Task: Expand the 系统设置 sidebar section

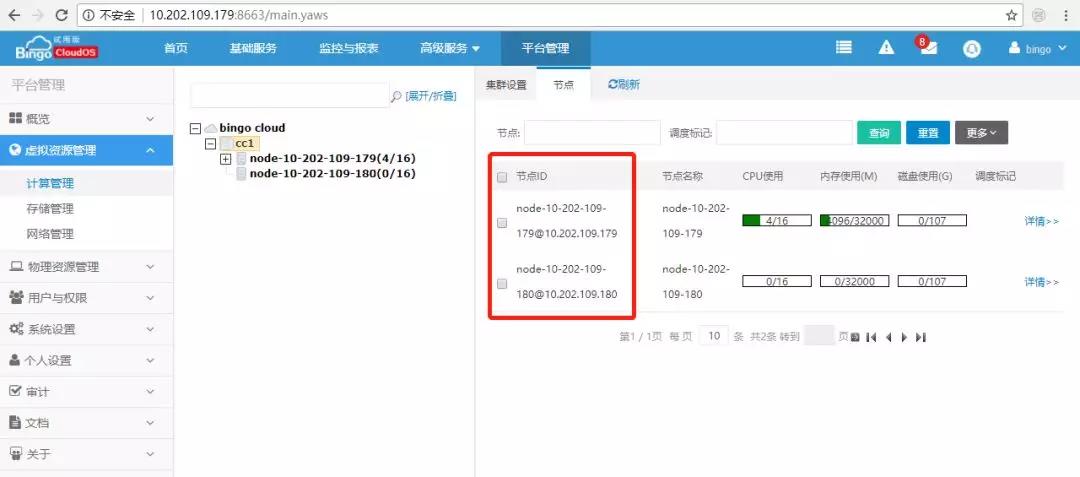Action: [86, 330]
